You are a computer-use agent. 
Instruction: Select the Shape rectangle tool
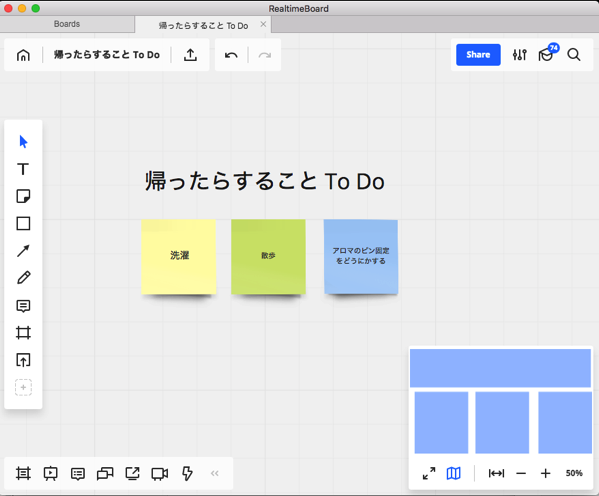click(23, 224)
